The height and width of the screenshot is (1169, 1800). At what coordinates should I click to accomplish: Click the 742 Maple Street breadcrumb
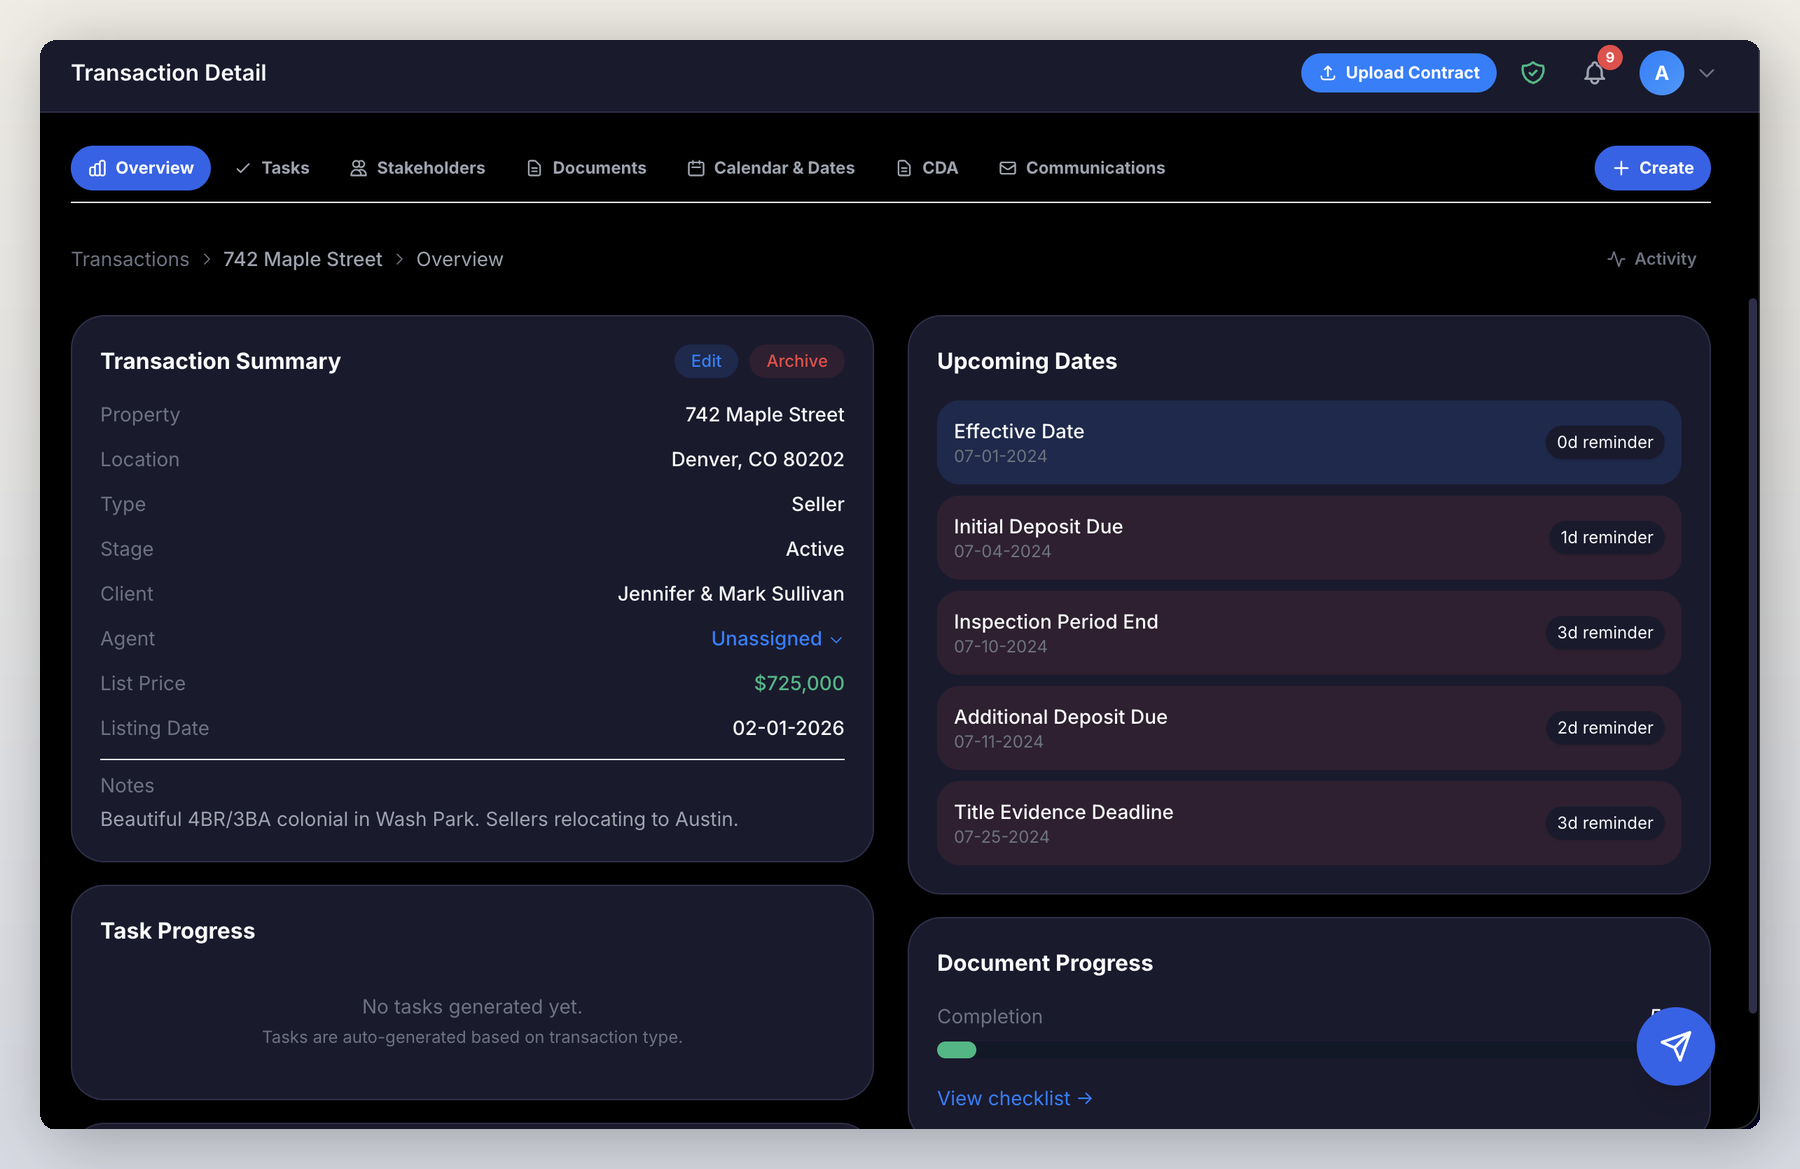[303, 258]
